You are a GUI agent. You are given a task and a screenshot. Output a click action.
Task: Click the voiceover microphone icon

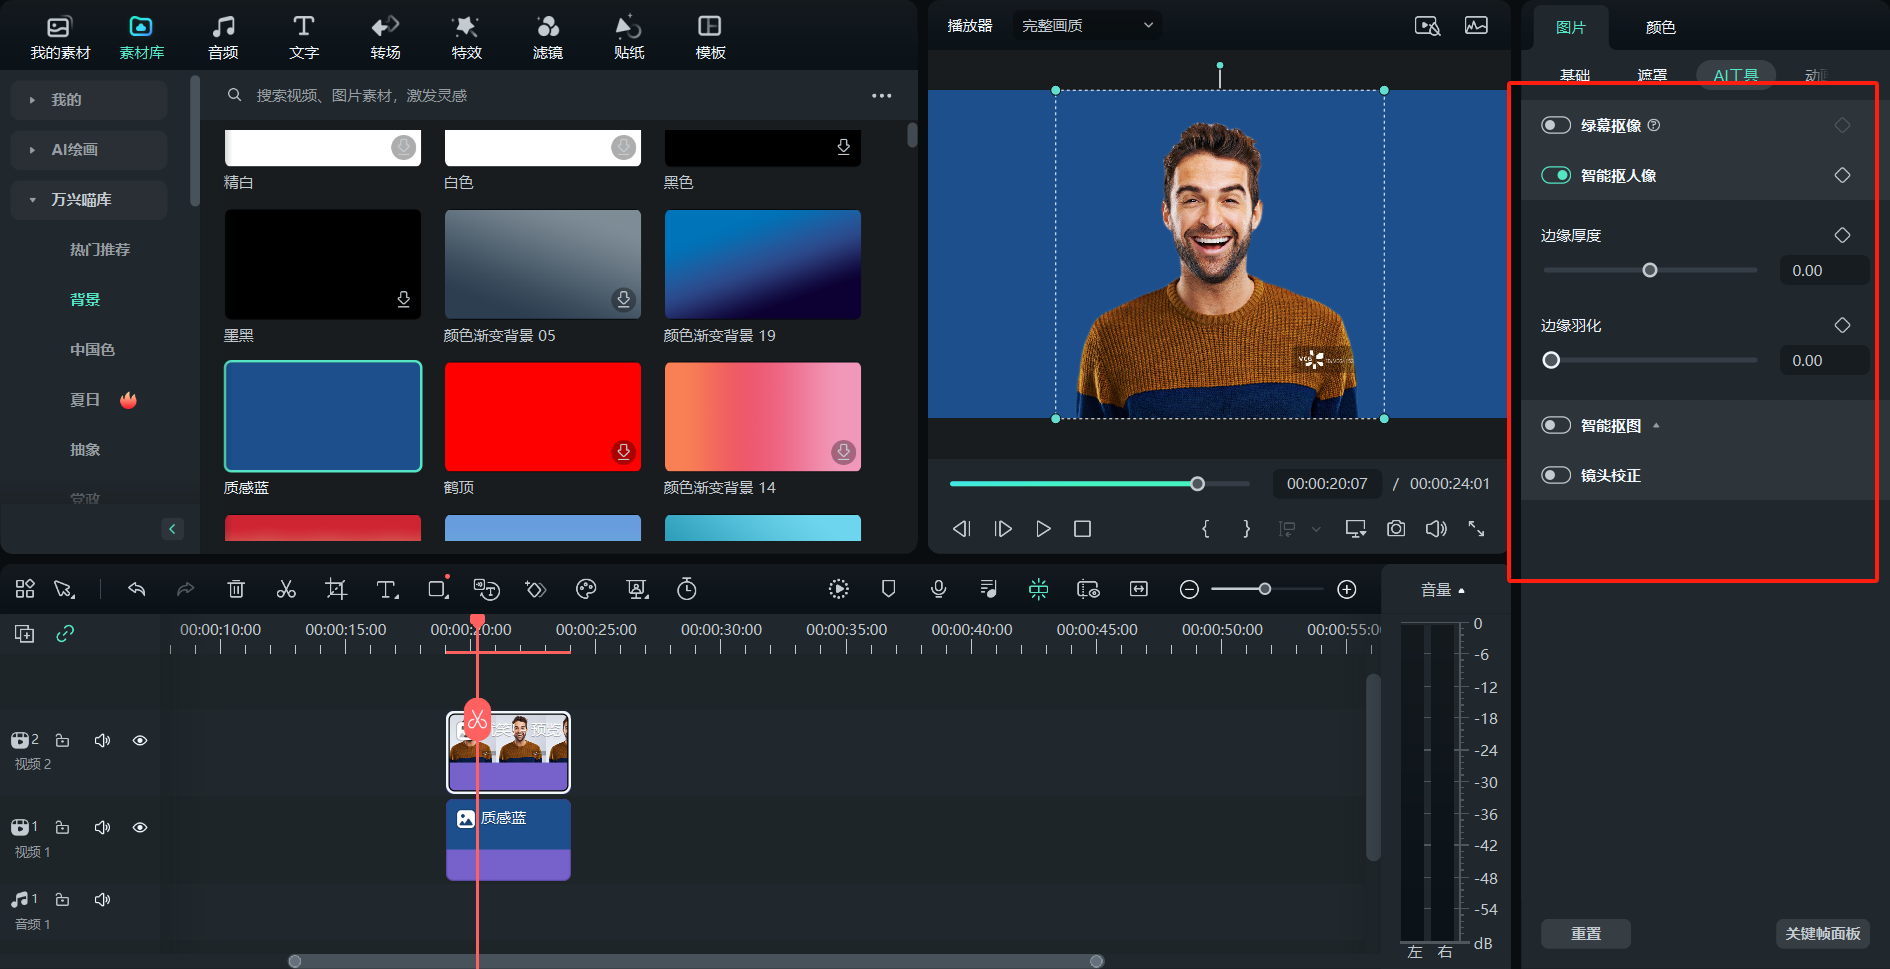[x=938, y=589]
